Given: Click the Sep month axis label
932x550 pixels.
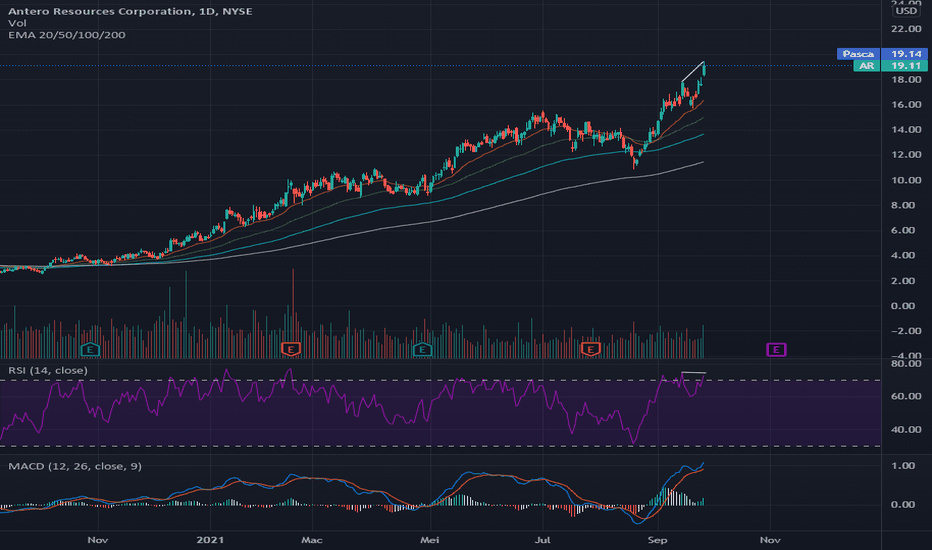Looking at the screenshot, I should coord(657,540).
